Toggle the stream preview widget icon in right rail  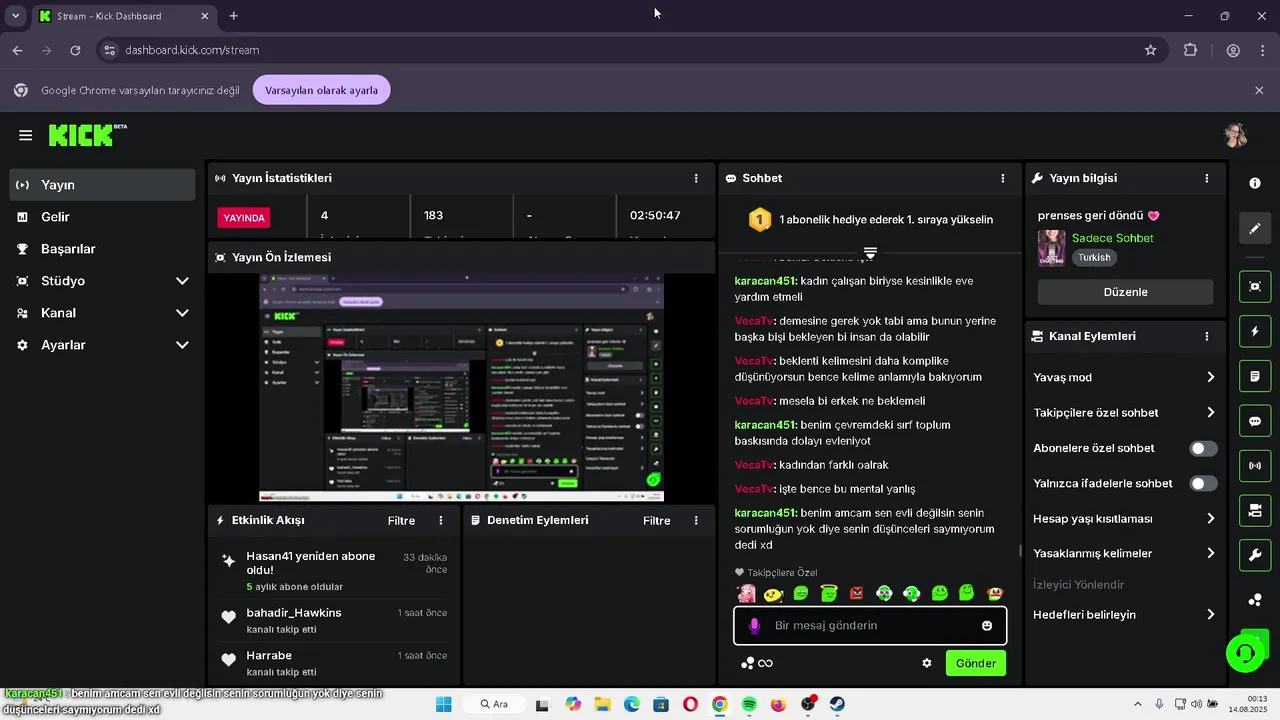coord(1255,286)
